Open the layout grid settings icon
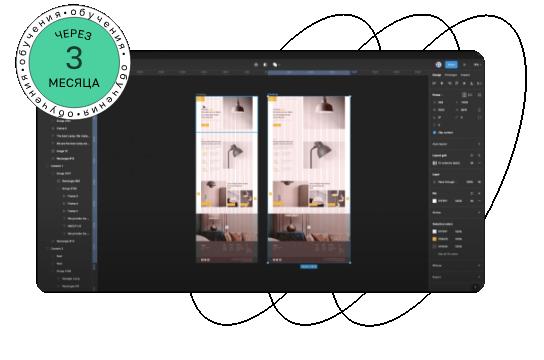Viewport: 544px width, 360px height. point(434,163)
